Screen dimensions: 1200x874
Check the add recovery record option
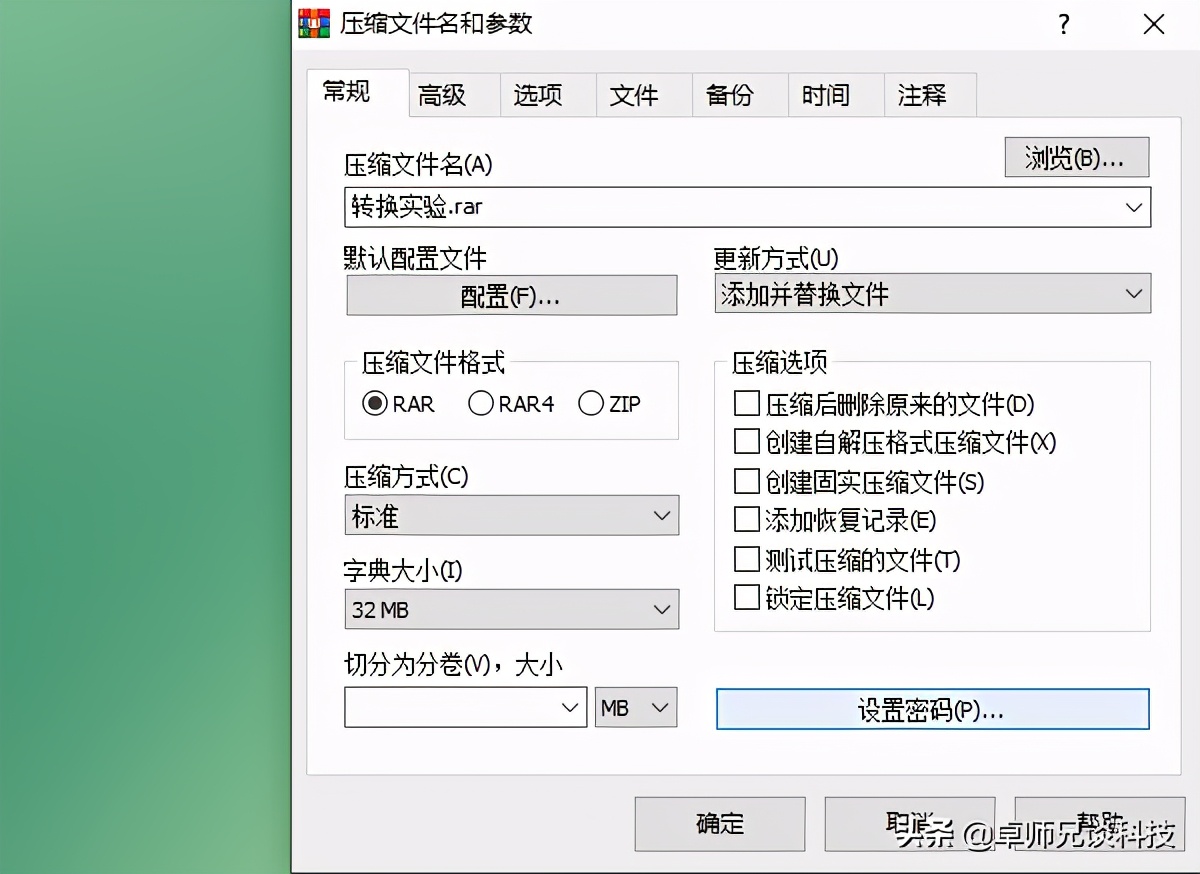(x=746, y=521)
